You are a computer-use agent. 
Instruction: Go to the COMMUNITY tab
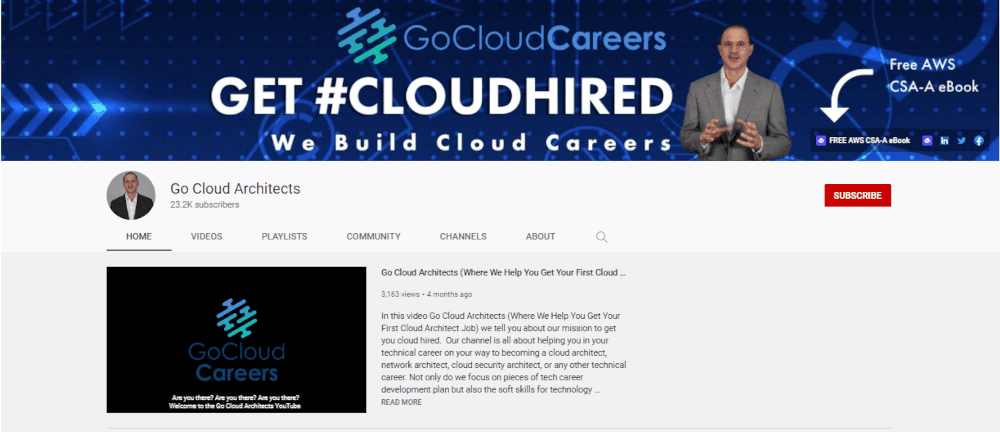point(374,237)
